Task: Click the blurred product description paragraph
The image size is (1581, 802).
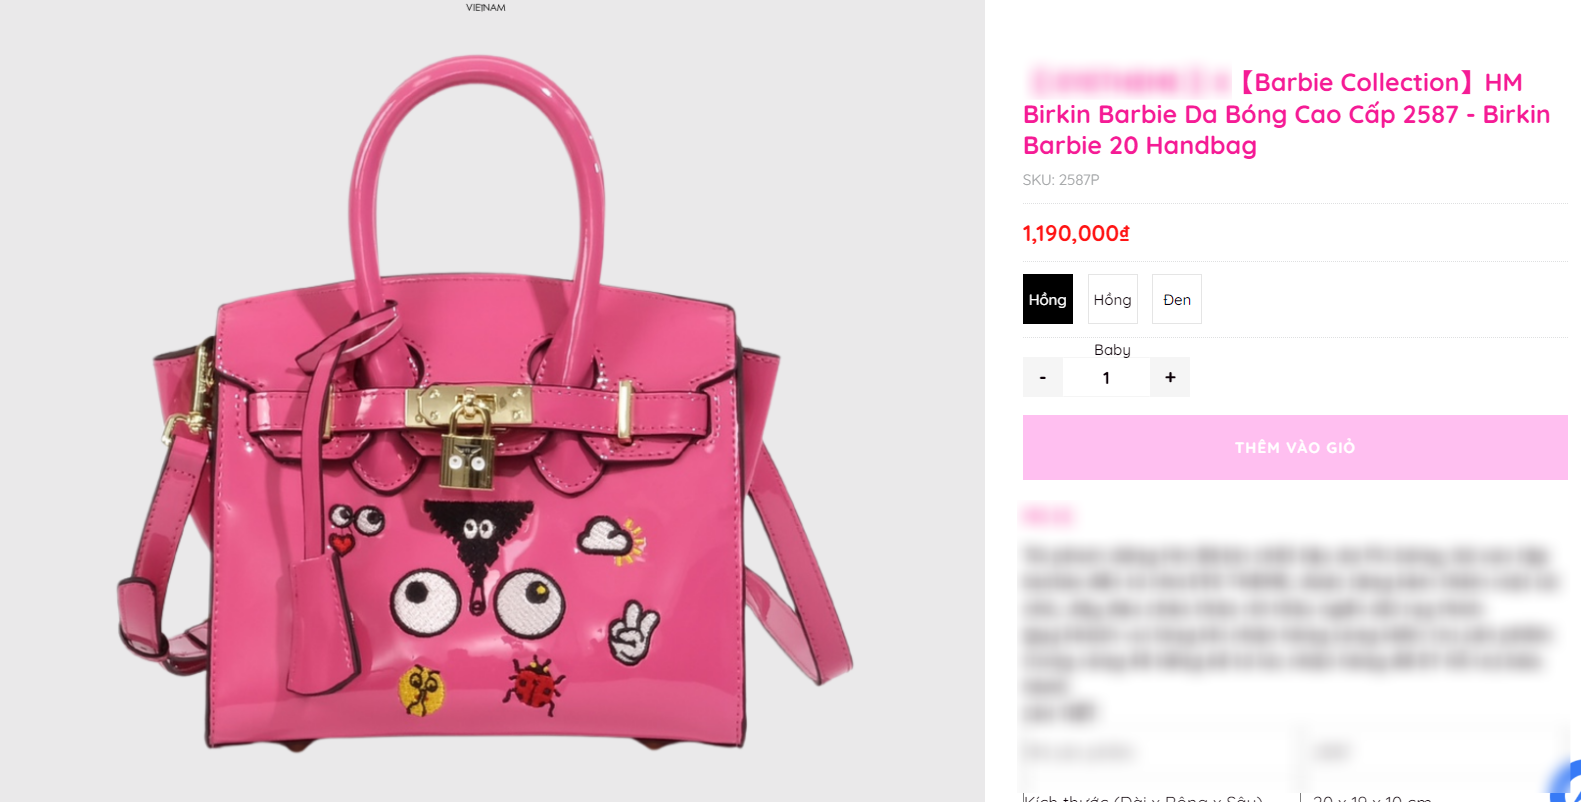Action: click(1290, 620)
